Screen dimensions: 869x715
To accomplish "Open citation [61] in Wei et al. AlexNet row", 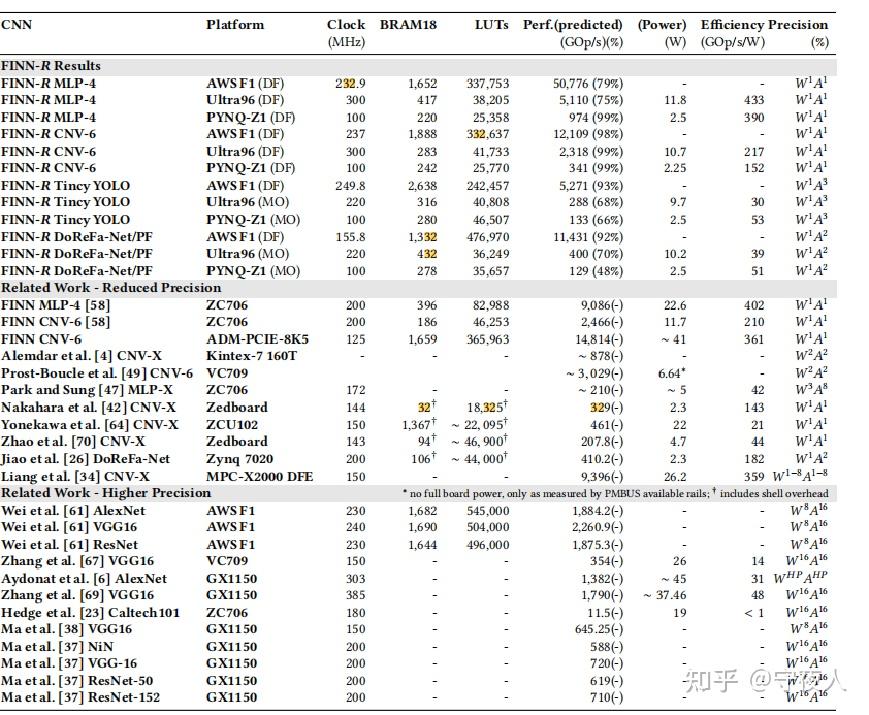I will point(76,511).
